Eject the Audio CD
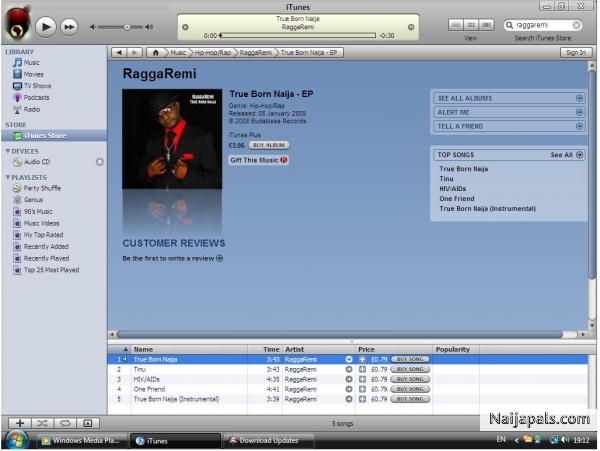Viewport: 600px width, 451px height. click(x=99, y=162)
